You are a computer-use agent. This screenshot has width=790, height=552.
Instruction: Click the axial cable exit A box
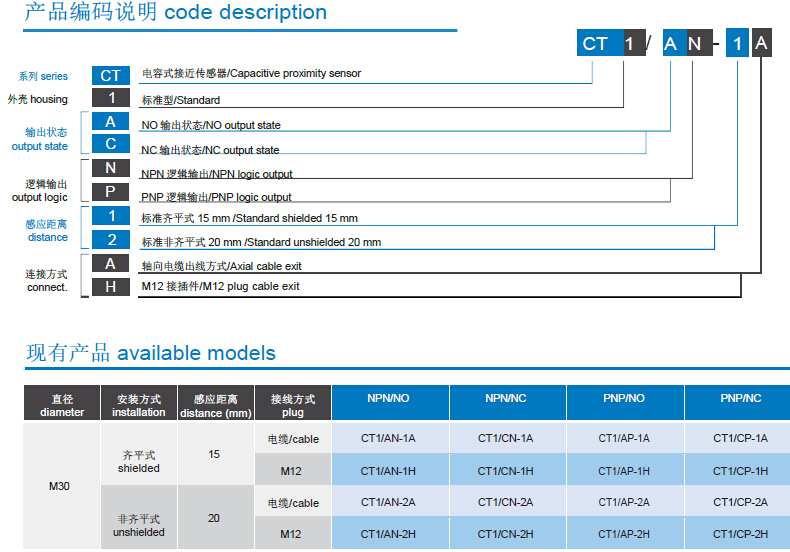coord(110,263)
